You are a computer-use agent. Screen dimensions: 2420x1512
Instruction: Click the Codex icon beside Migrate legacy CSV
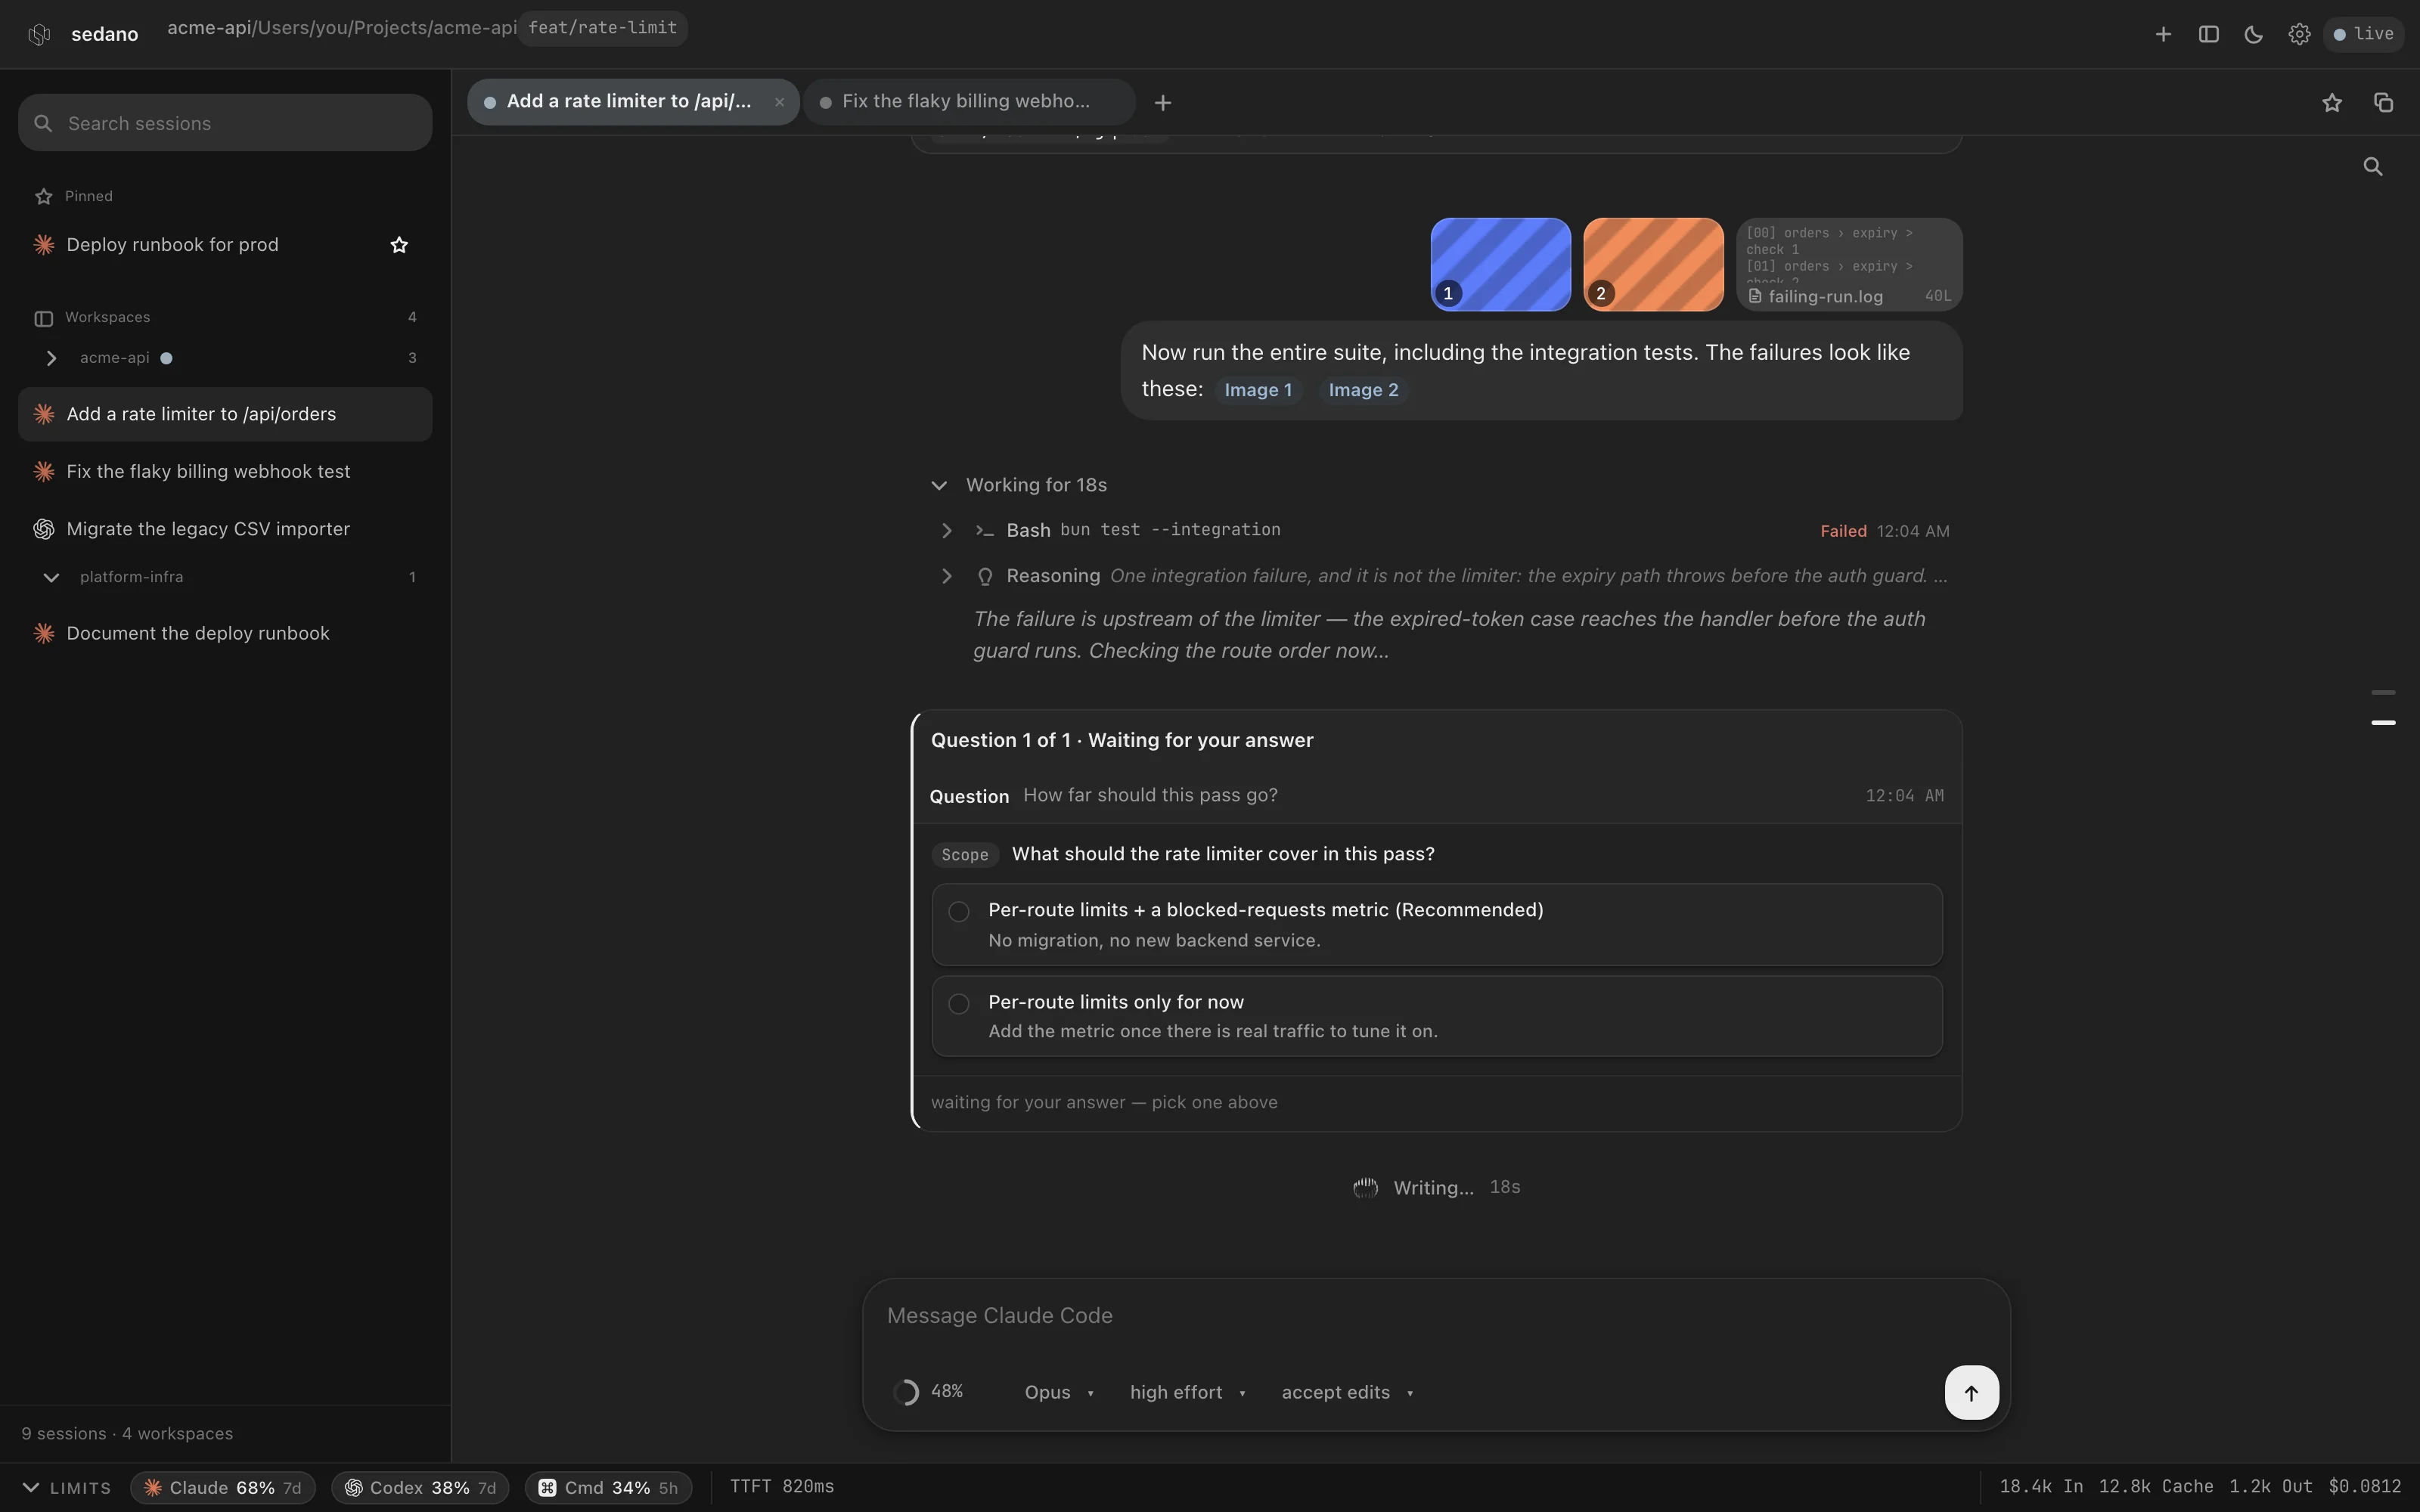[43, 529]
